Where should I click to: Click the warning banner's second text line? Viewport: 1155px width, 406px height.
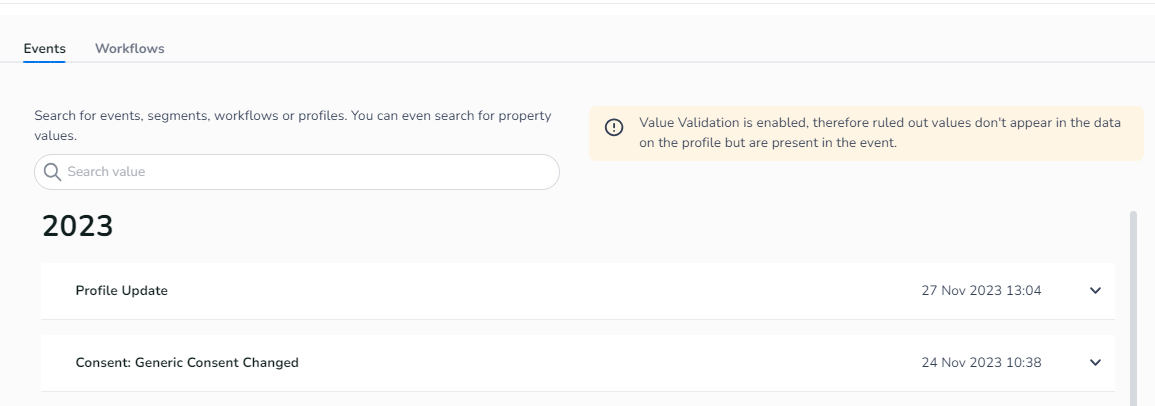point(768,142)
